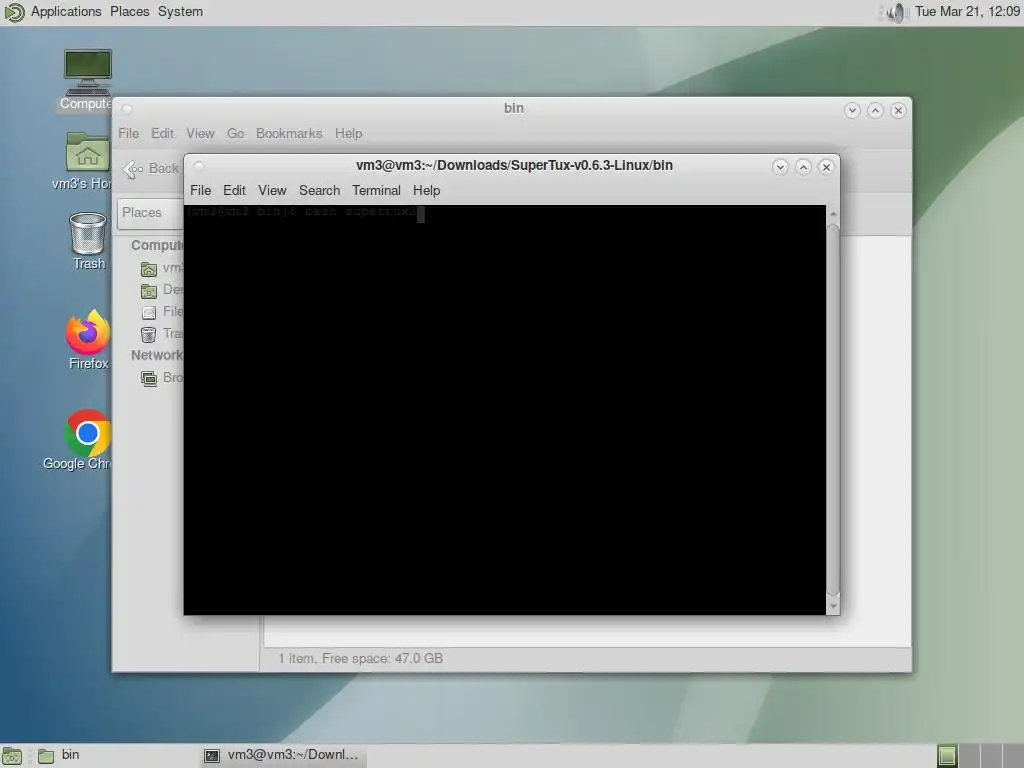Maximize the bin file manager window
The width and height of the screenshot is (1024, 768).
coord(875,110)
